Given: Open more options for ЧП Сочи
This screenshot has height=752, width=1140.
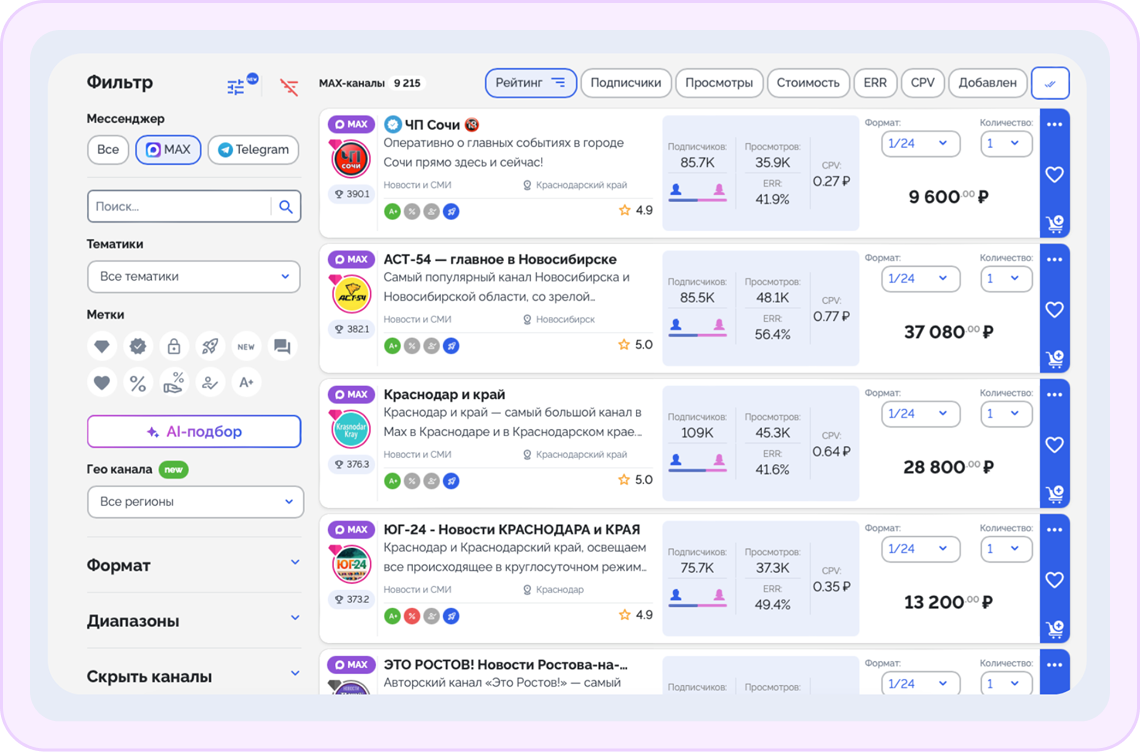Looking at the screenshot, I should pyautogui.click(x=1054, y=124).
